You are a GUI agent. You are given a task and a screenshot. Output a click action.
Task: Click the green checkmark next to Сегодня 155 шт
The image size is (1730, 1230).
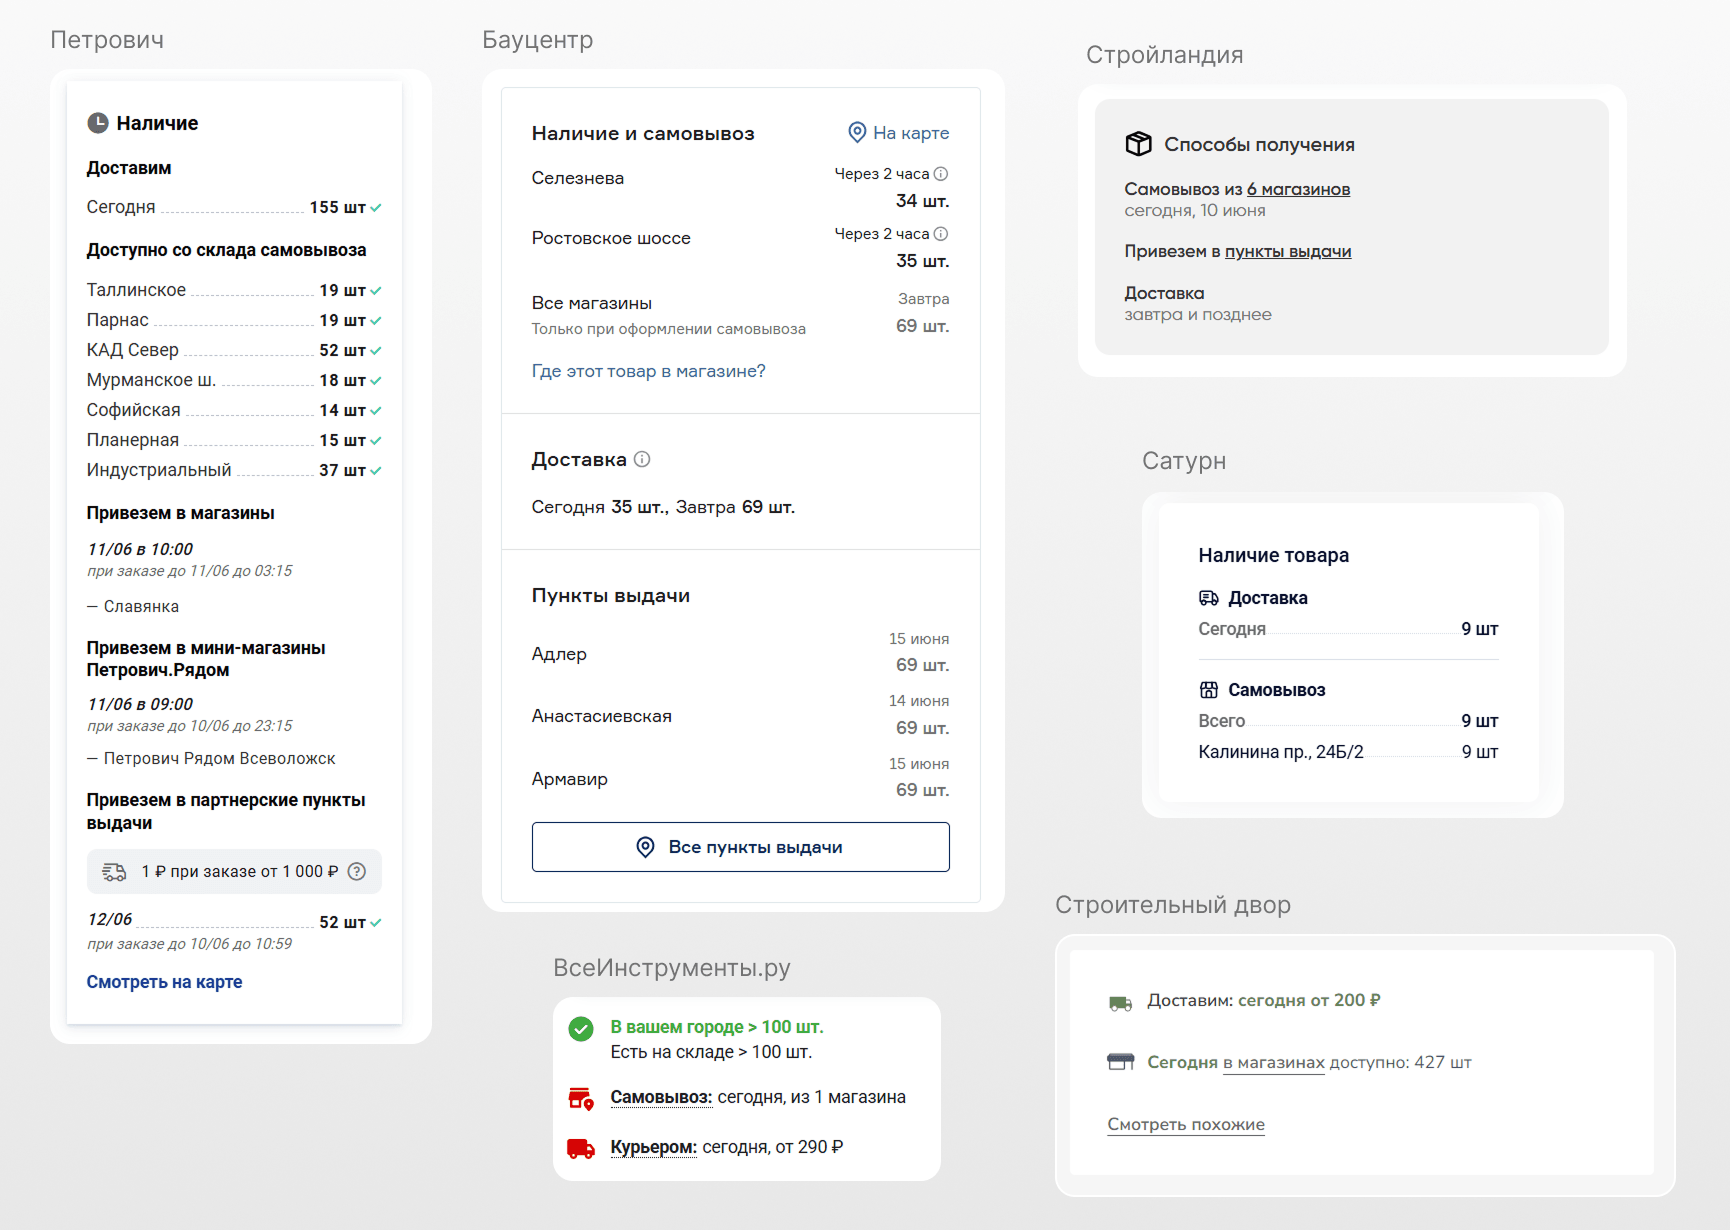coord(376,208)
